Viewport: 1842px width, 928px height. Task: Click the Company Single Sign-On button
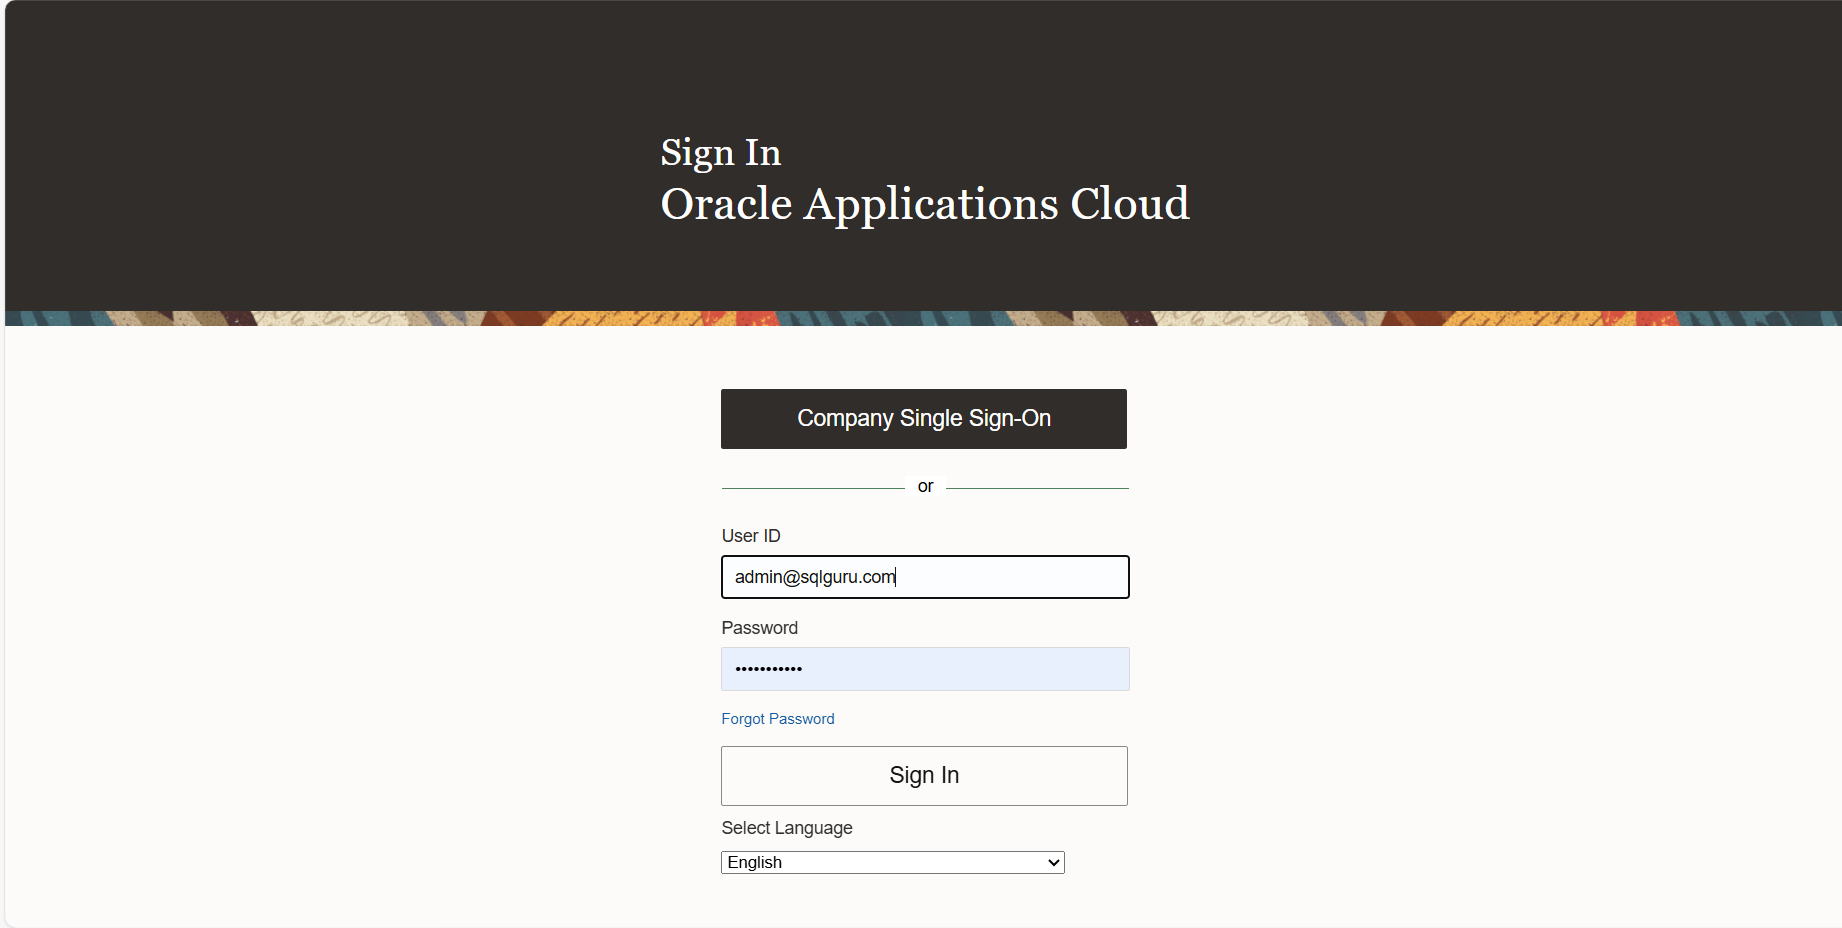click(924, 419)
